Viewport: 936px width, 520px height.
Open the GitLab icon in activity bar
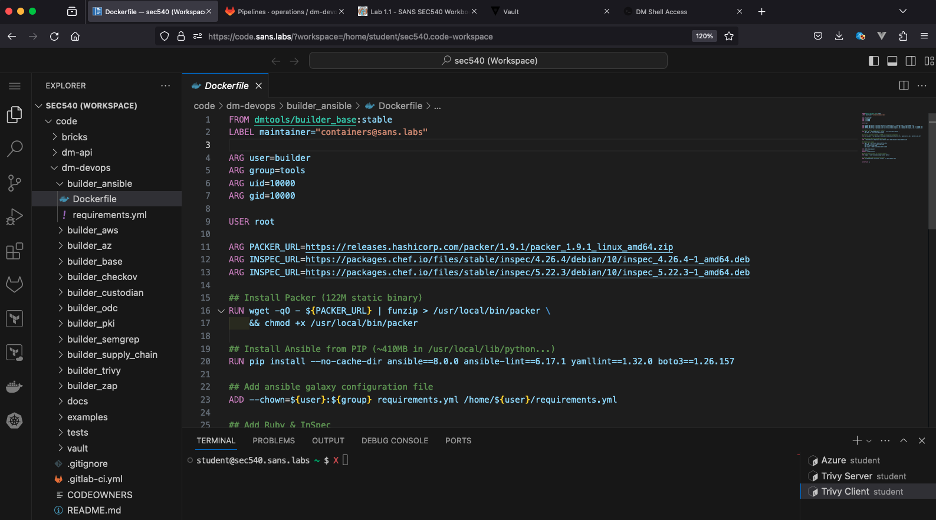click(15, 285)
